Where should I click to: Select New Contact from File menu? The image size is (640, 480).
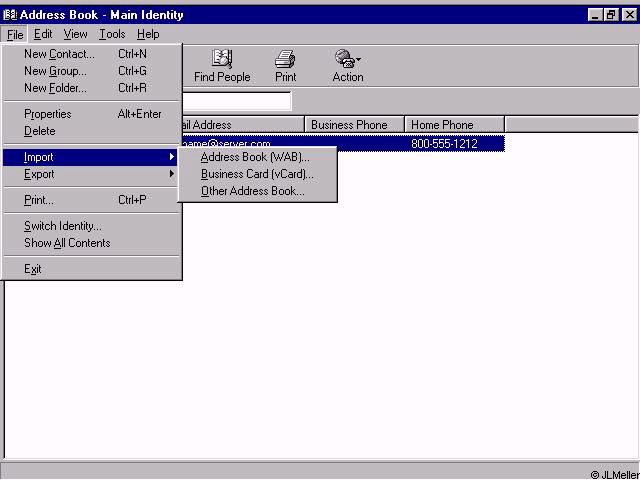click(59, 54)
